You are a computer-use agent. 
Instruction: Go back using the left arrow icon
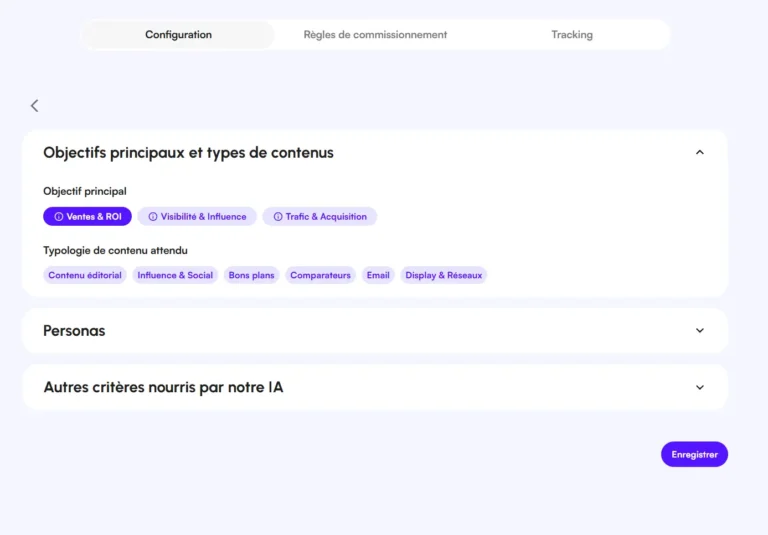click(x=34, y=105)
